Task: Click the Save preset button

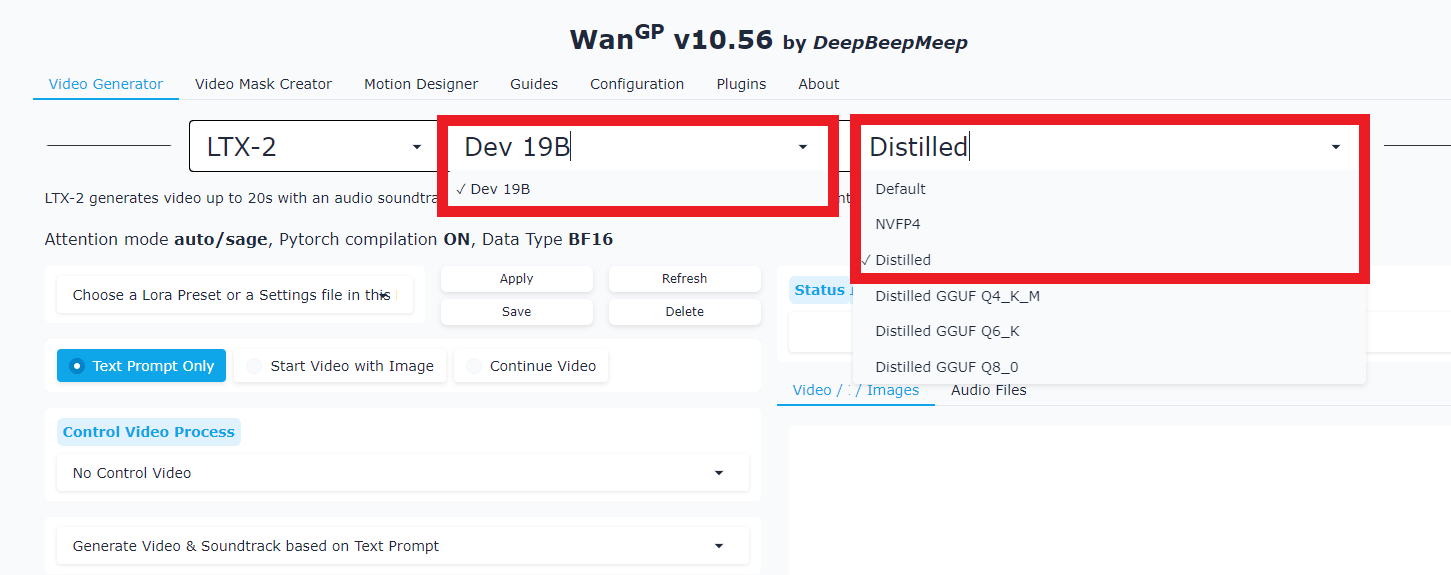Action: [516, 312]
